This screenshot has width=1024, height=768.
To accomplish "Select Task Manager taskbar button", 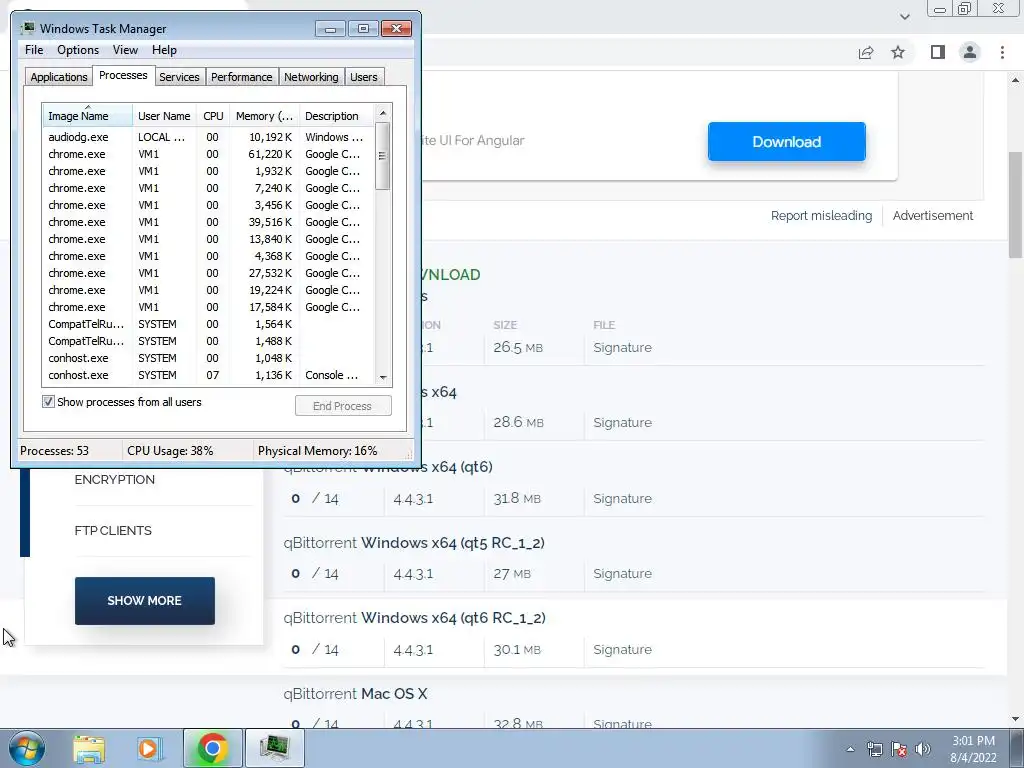I will point(274,748).
